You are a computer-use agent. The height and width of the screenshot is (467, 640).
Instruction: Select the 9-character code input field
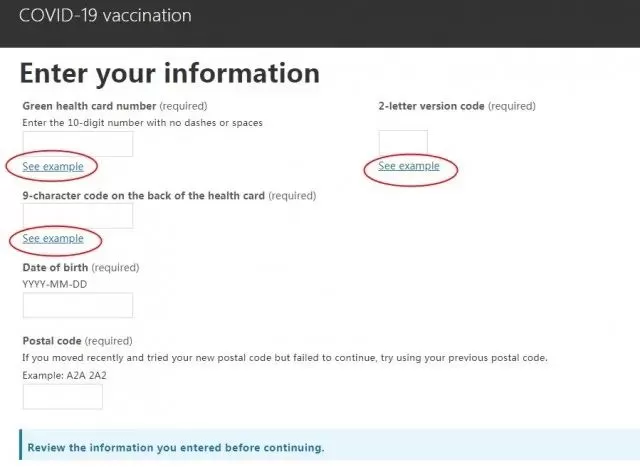pyautogui.click(x=78, y=216)
